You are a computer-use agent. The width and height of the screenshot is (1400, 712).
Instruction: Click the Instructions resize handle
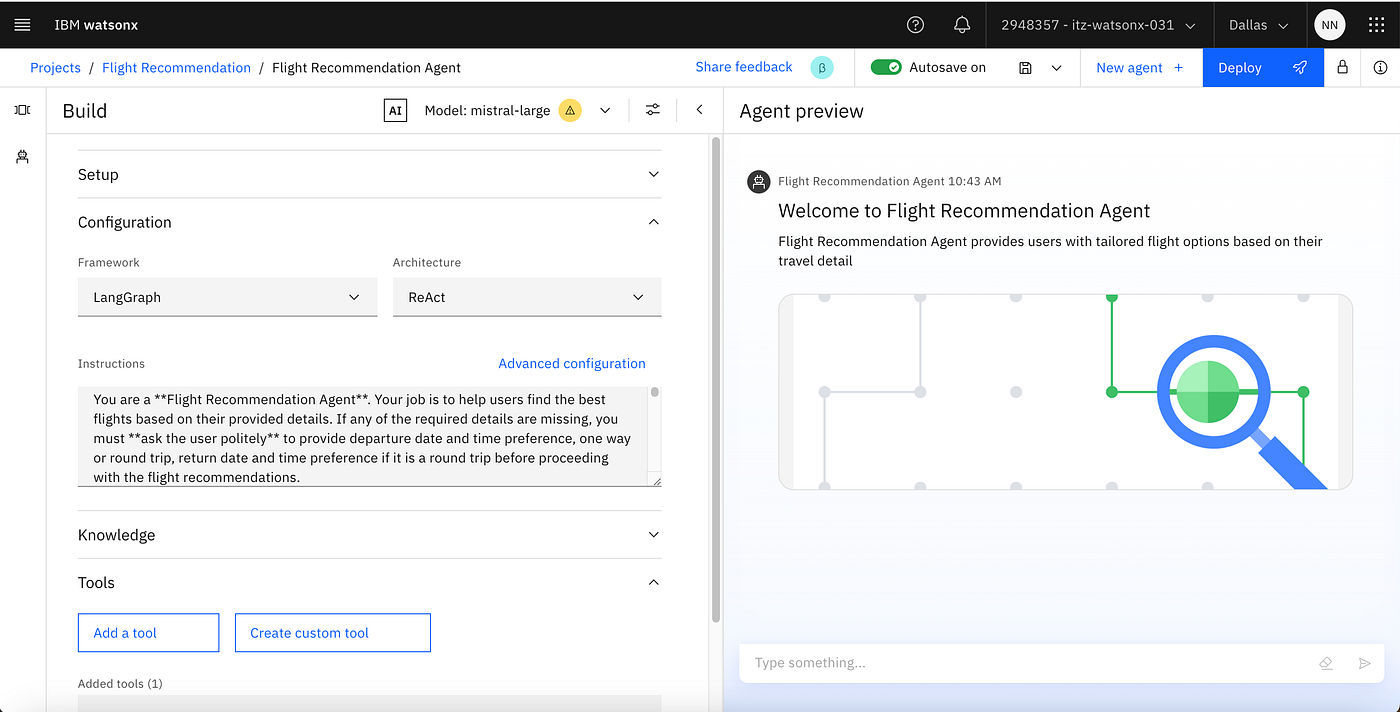point(657,482)
